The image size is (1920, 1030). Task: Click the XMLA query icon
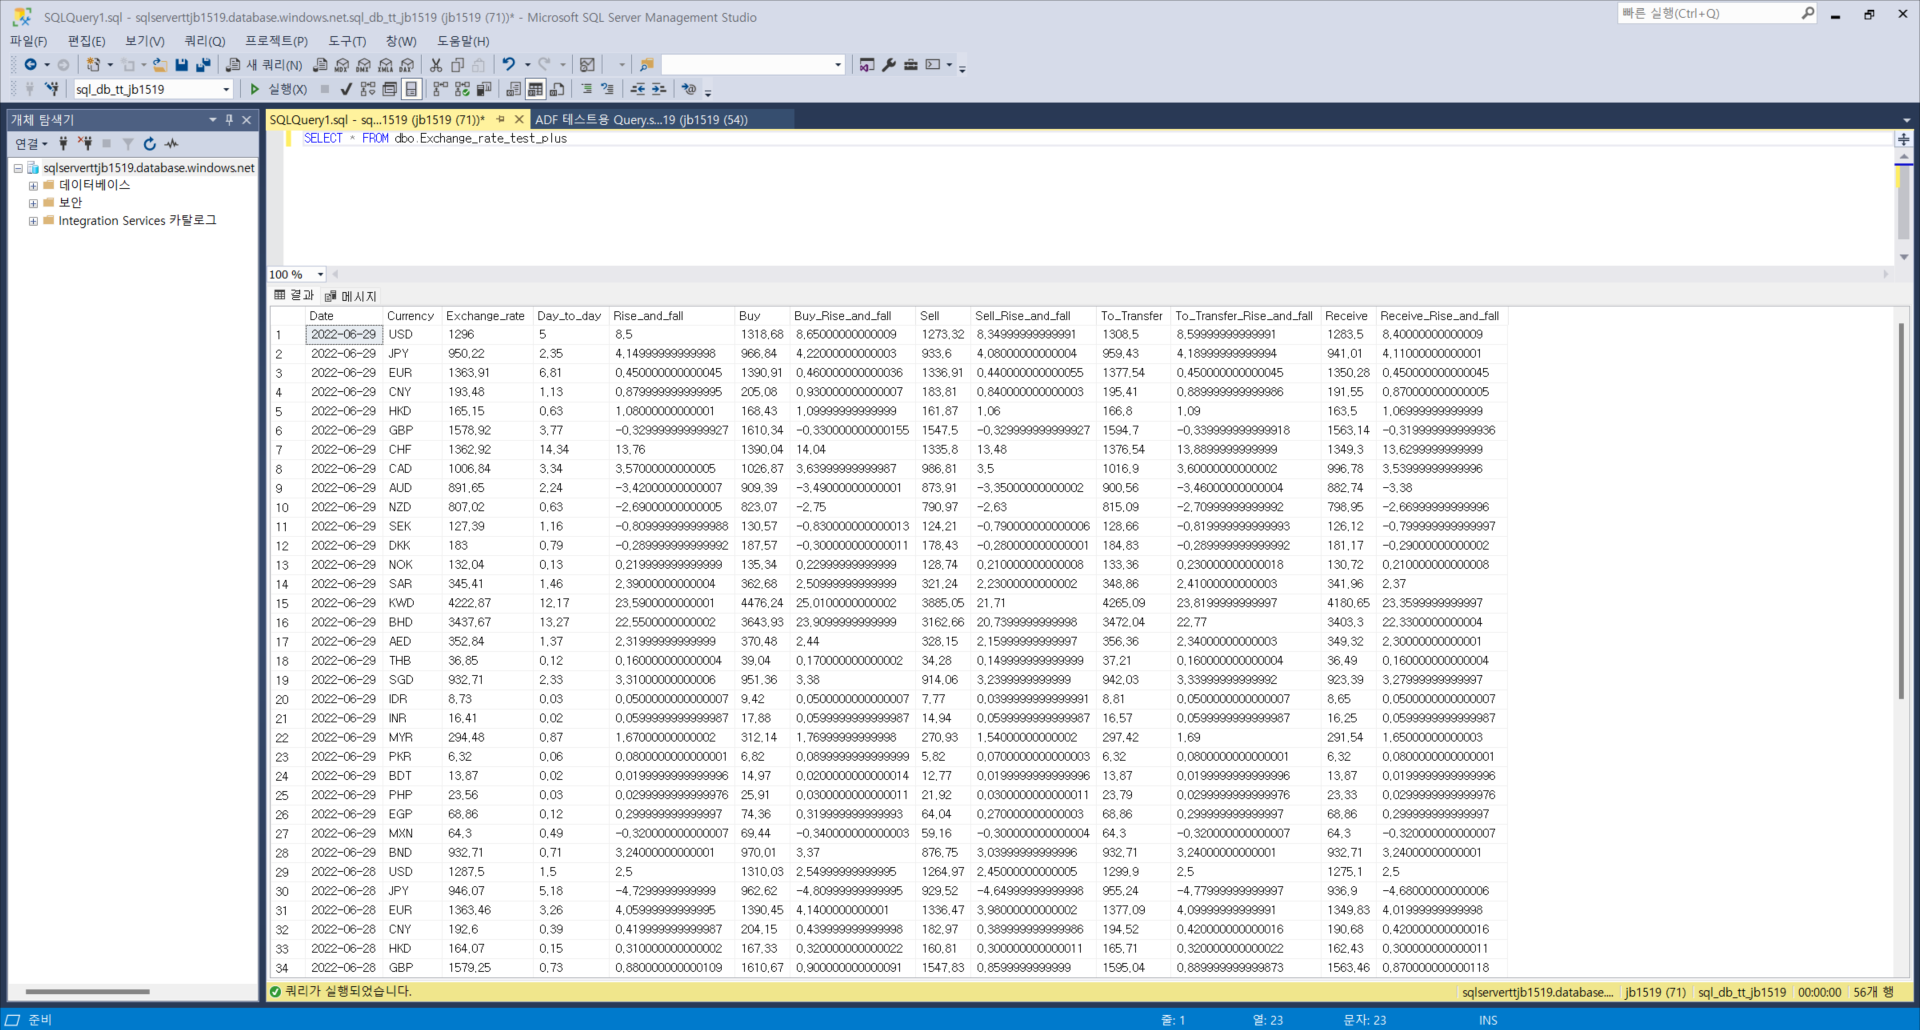pyautogui.click(x=385, y=65)
